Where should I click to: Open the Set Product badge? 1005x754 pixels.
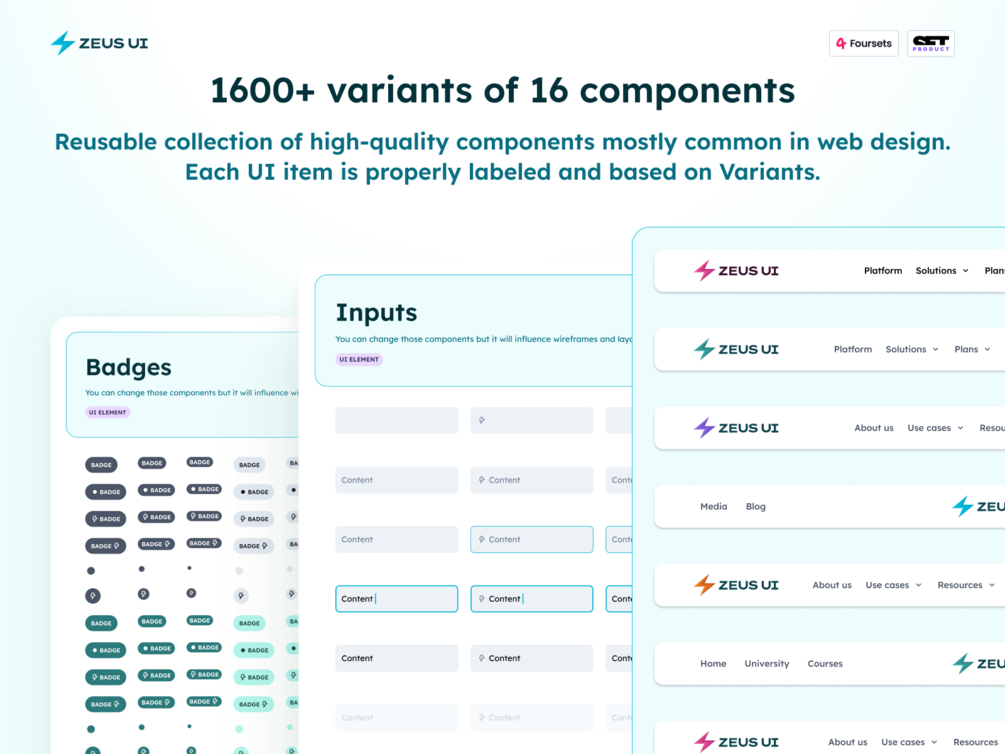(x=931, y=44)
